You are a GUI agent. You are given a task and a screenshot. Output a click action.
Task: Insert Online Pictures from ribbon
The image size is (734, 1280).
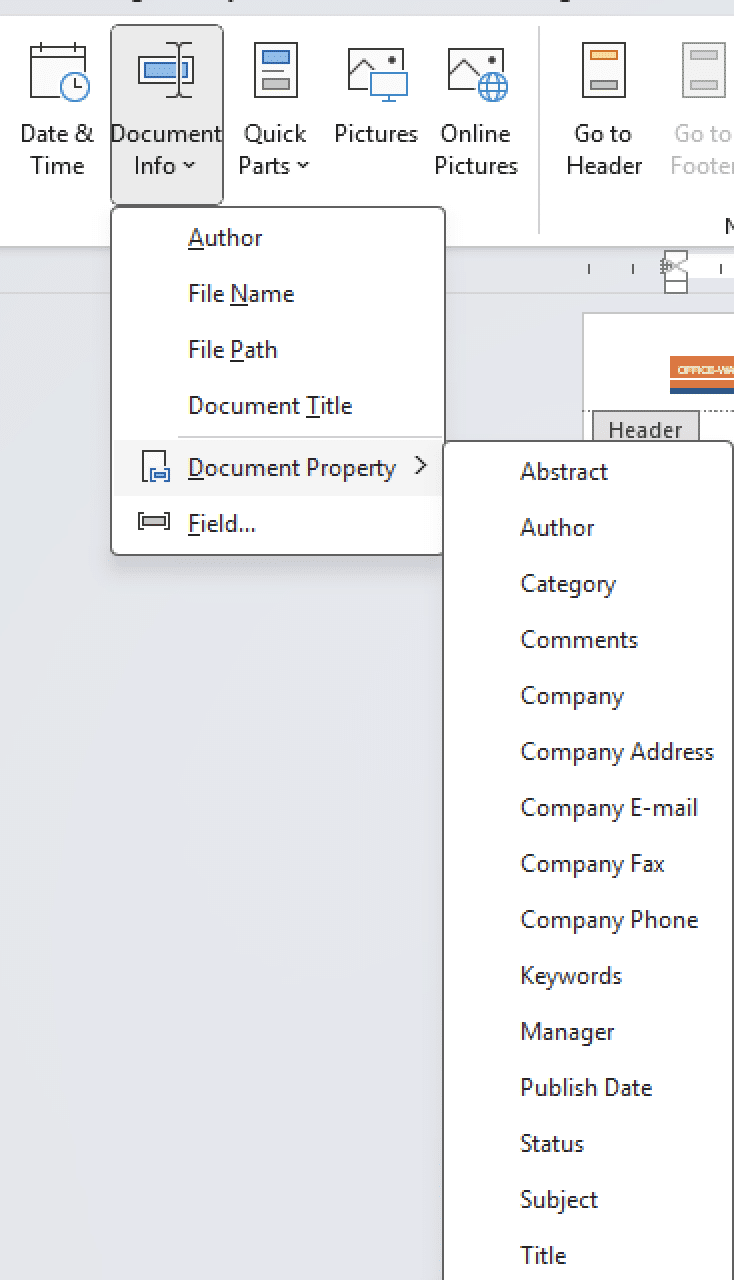coord(476,76)
